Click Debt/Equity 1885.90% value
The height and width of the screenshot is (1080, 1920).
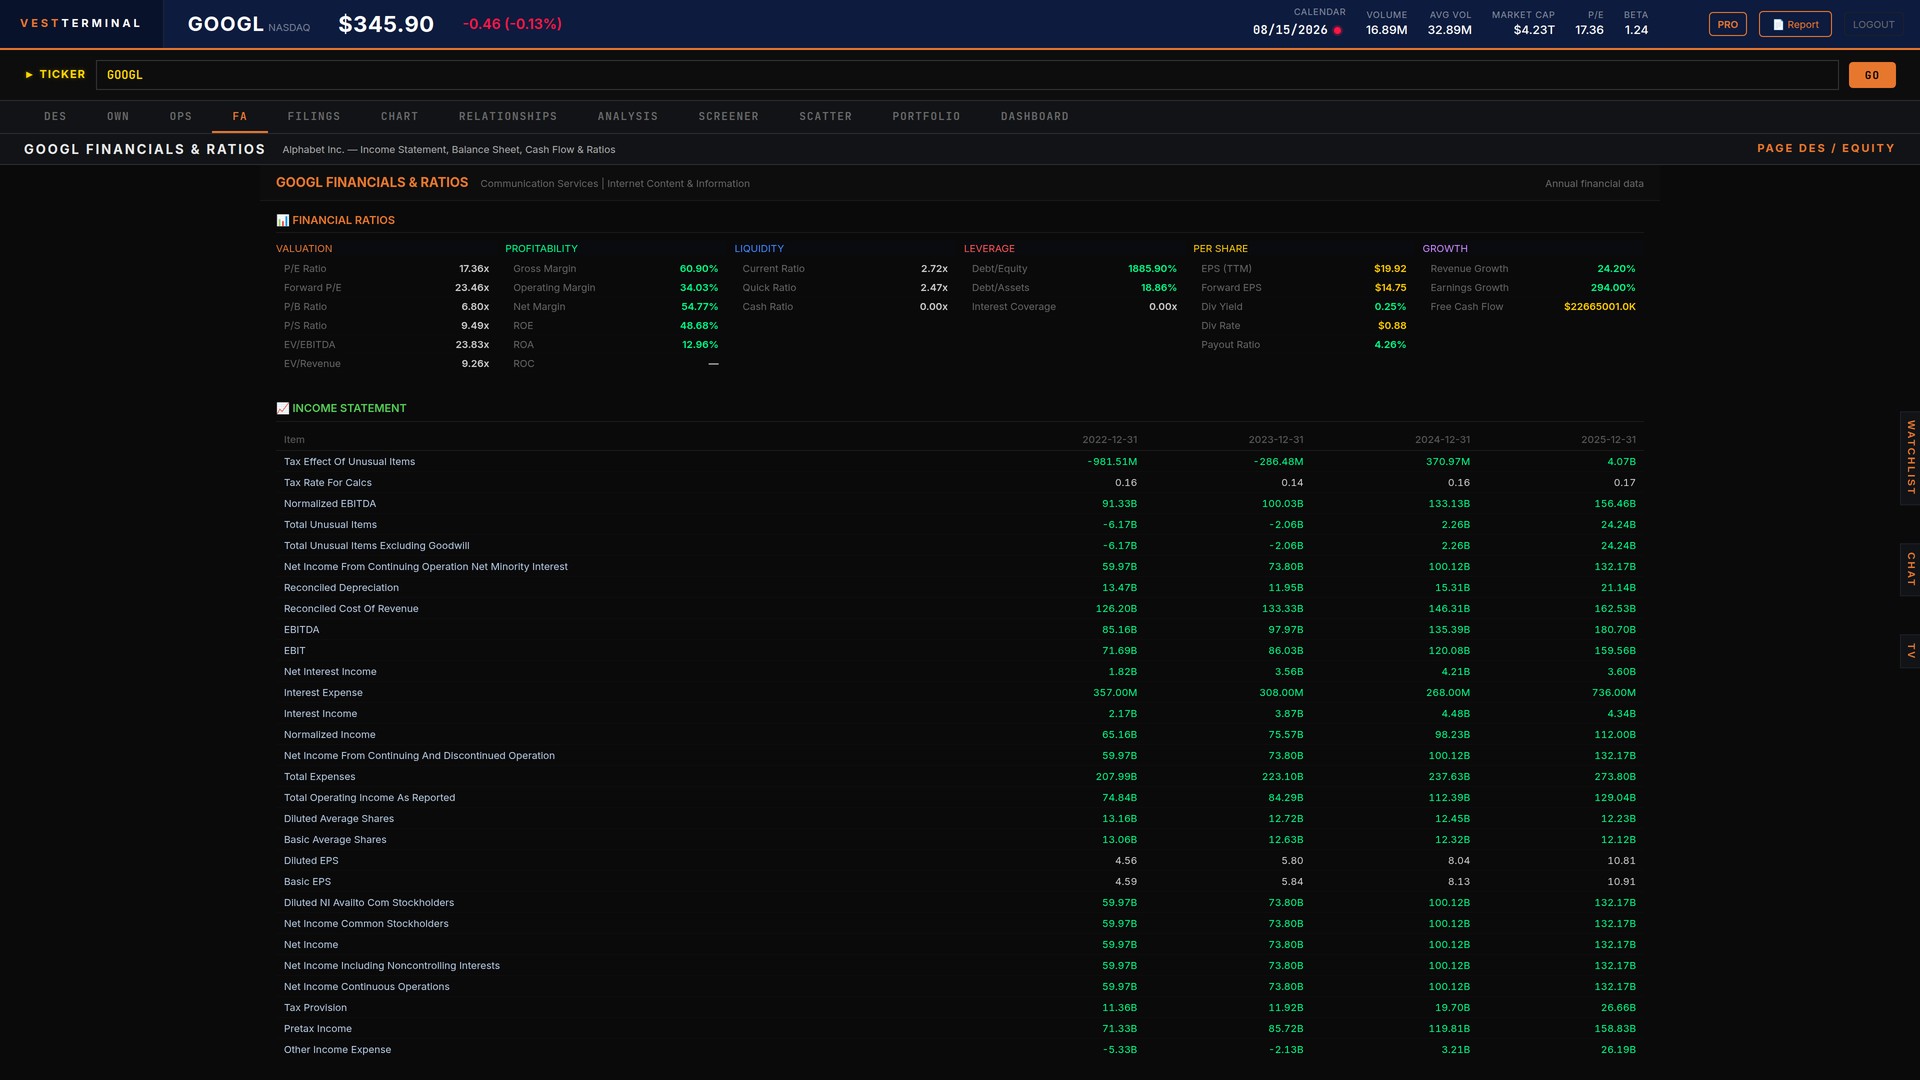[x=1152, y=269]
